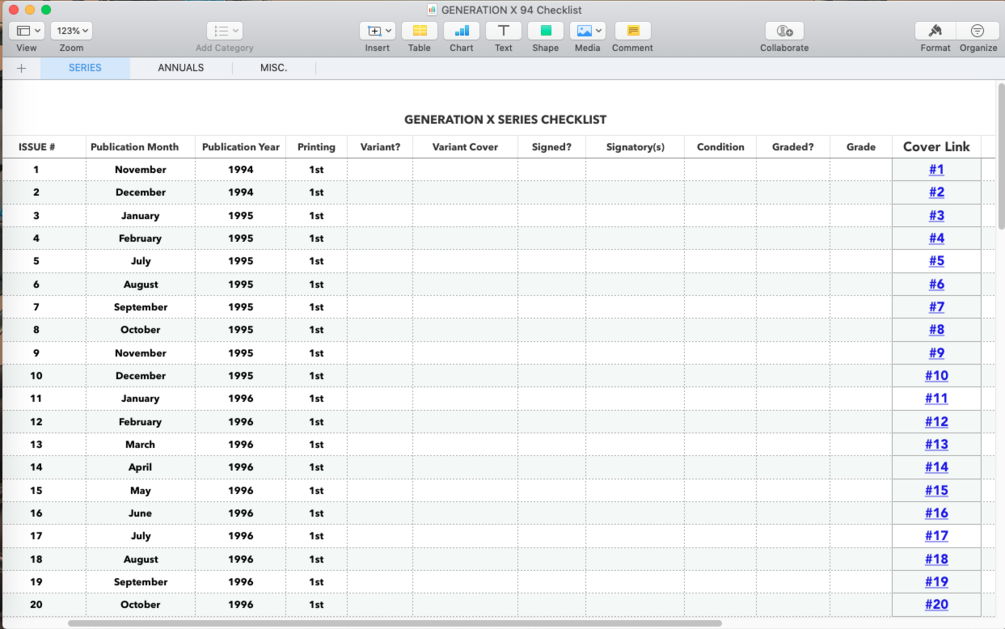Viewport: 1005px width, 629px height.
Task: Open the 123% Zoom dropdown
Action: [x=71, y=31]
